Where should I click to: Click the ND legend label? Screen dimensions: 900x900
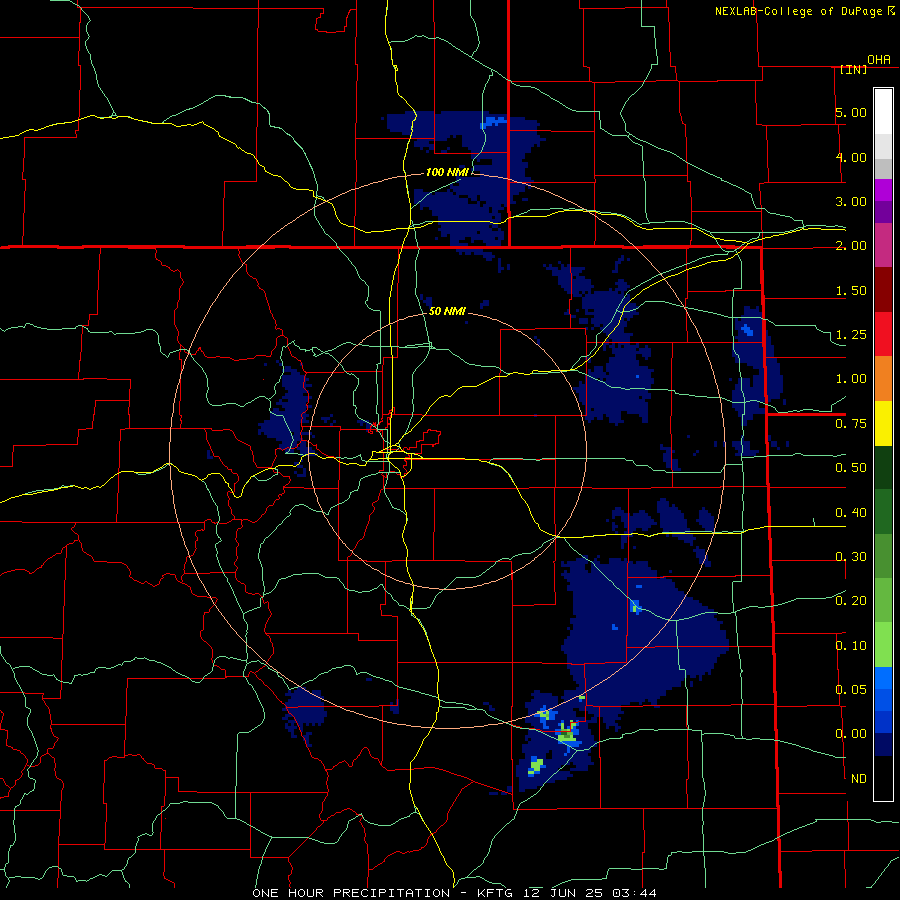pos(858,779)
